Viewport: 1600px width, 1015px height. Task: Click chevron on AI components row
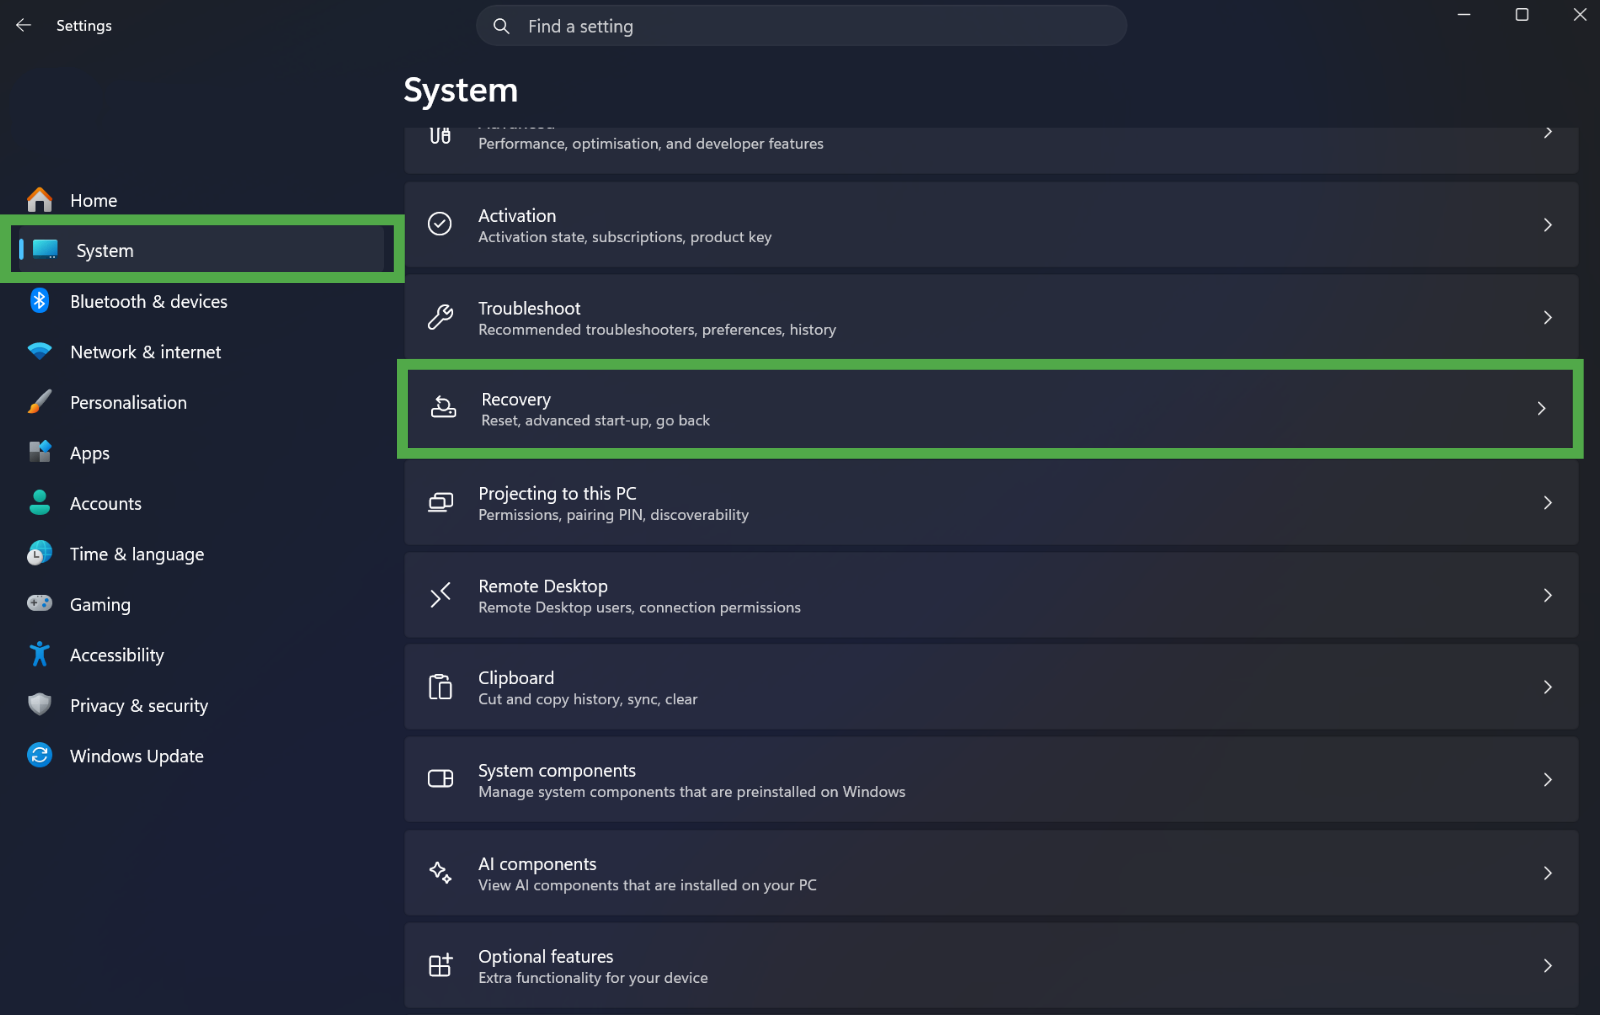point(1547,873)
